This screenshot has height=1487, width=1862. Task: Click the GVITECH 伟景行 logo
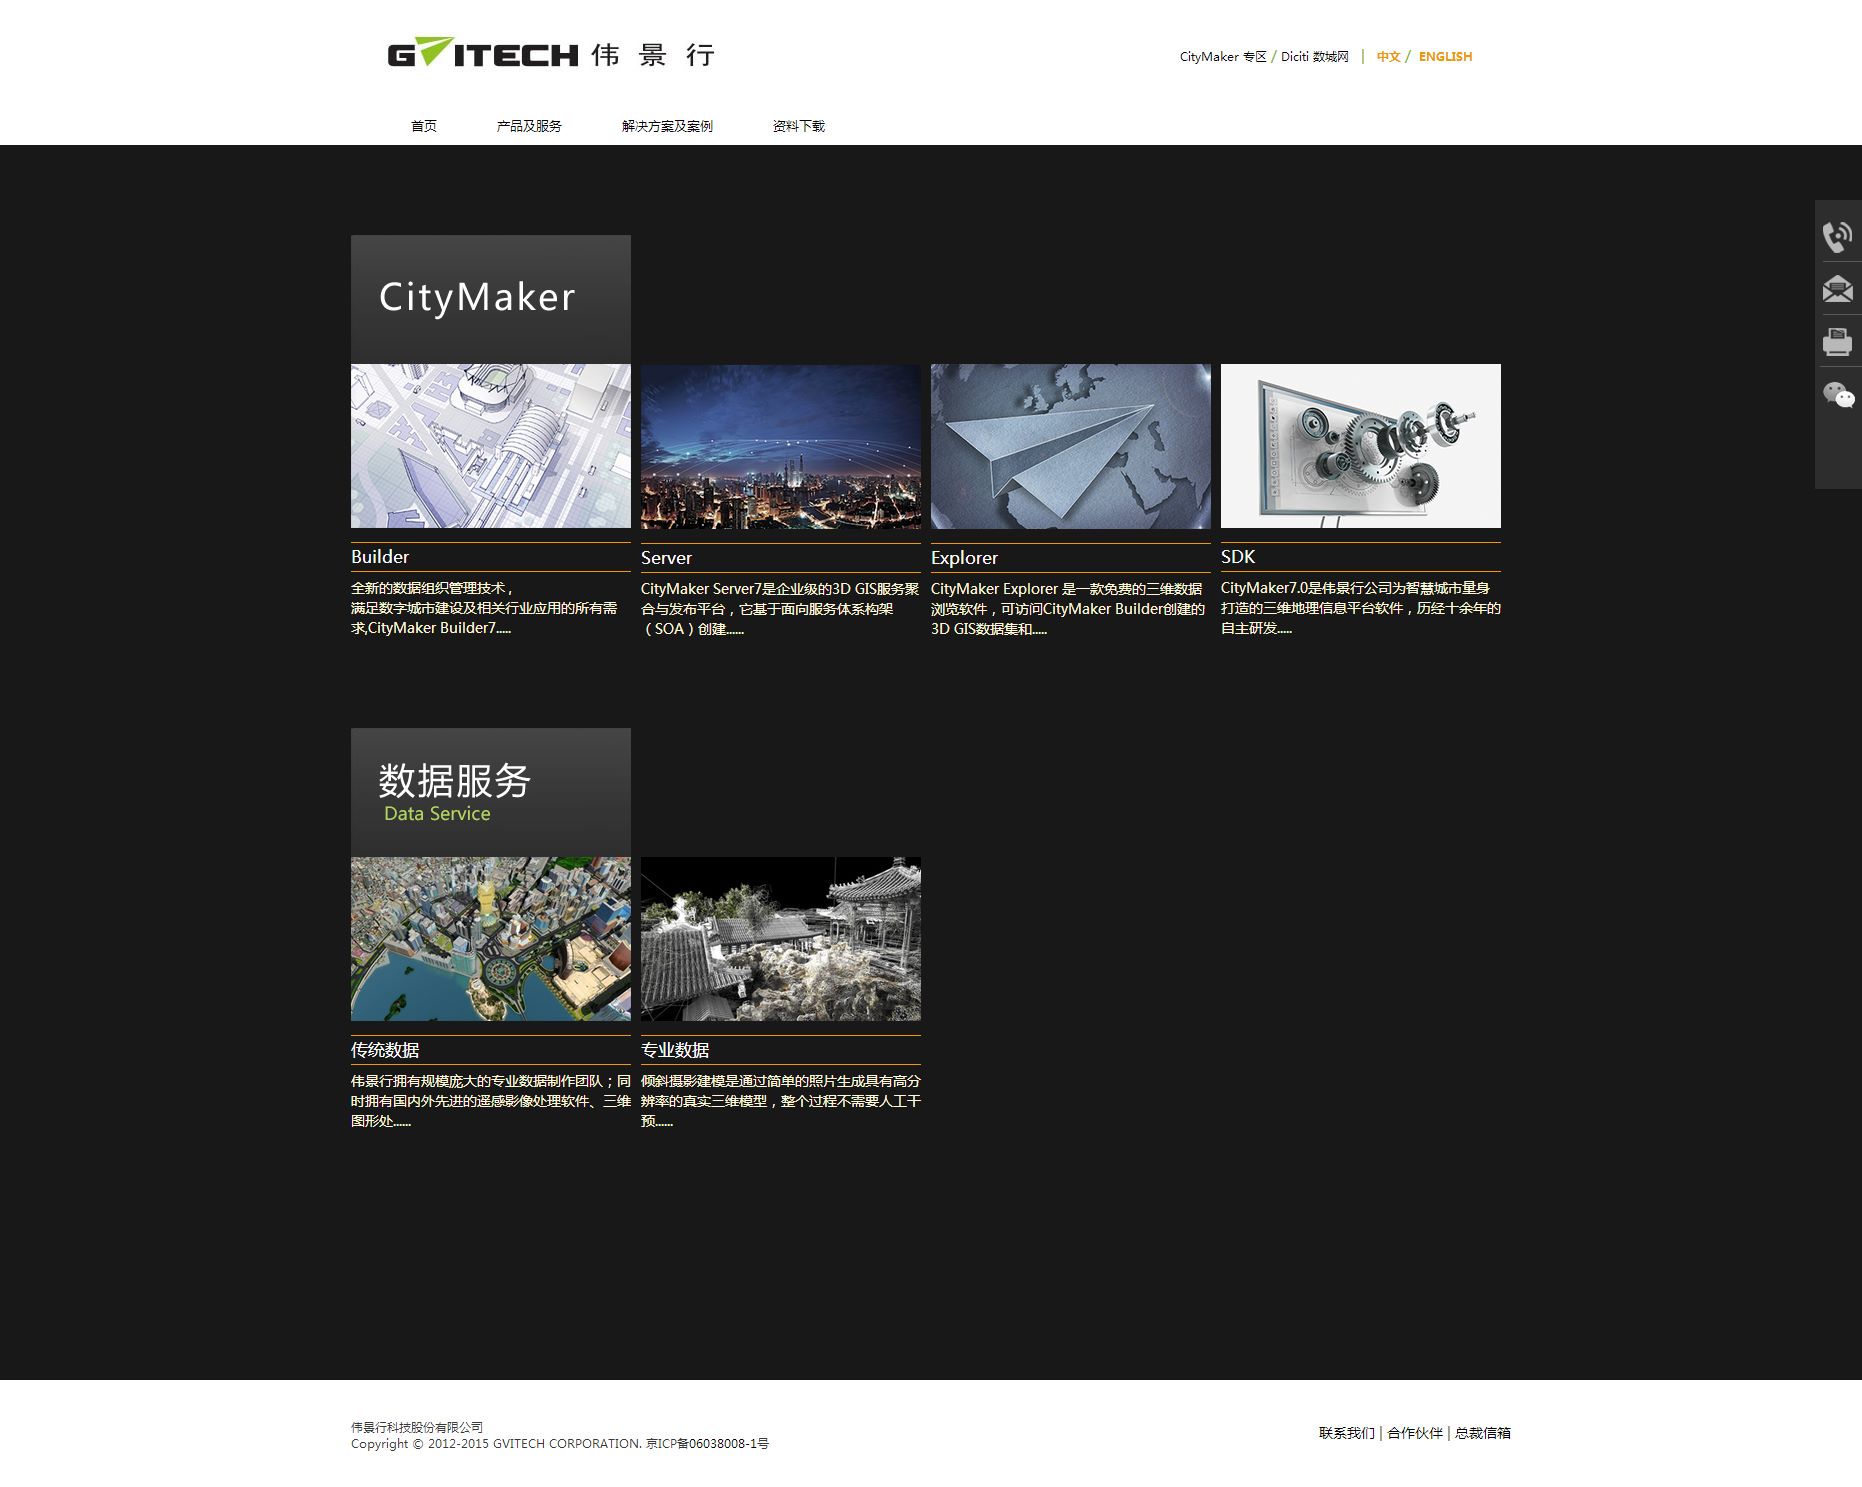[551, 53]
